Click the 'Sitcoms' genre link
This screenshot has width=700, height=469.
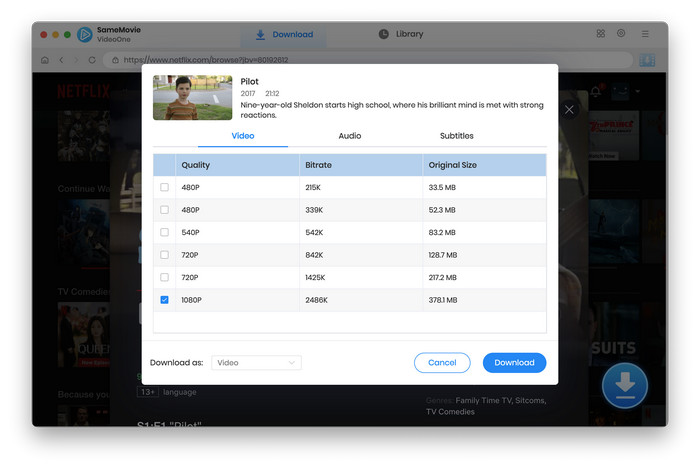[530, 400]
